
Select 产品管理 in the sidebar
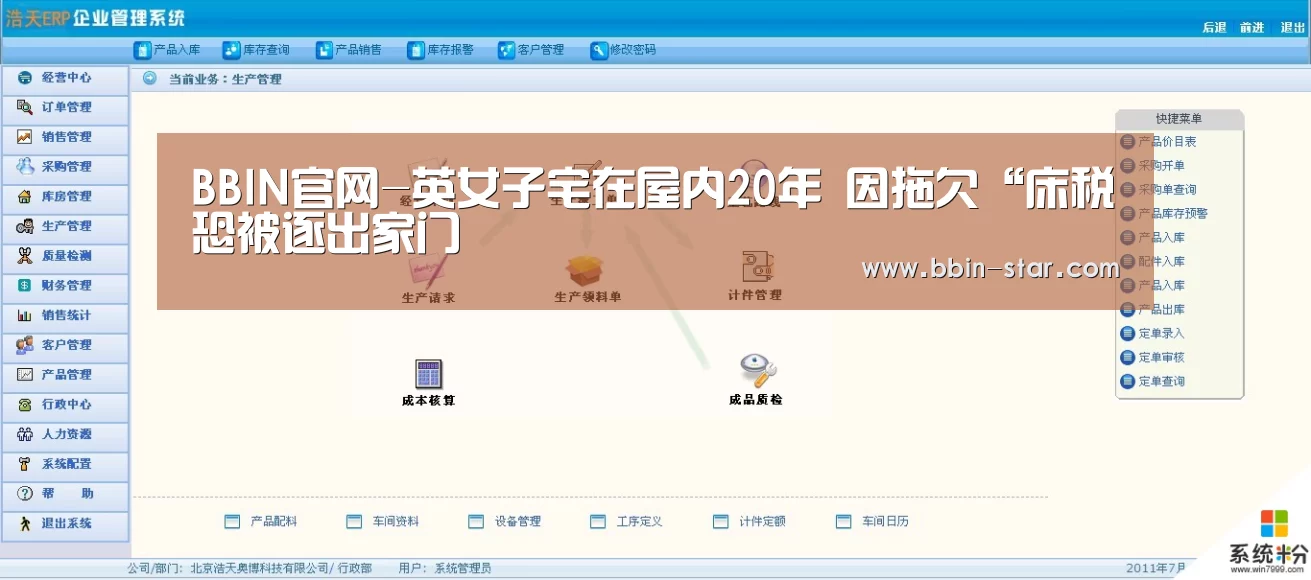(x=65, y=375)
